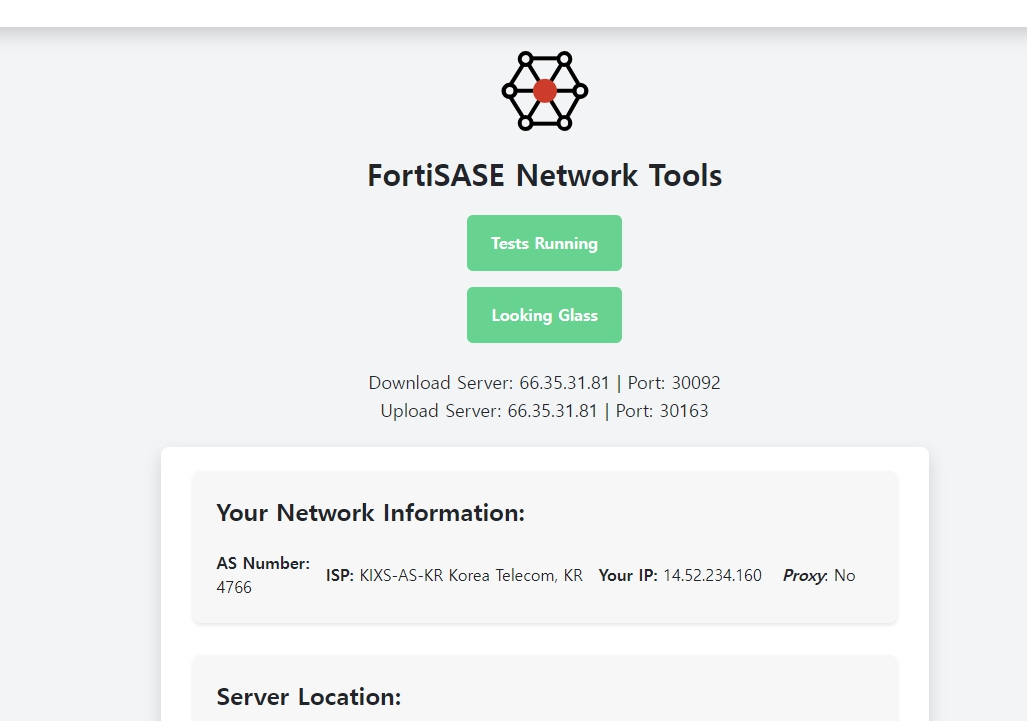Click the FortiSASE network hexagon logo
Screen dimensions: 1027x721
click(x=544, y=91)
